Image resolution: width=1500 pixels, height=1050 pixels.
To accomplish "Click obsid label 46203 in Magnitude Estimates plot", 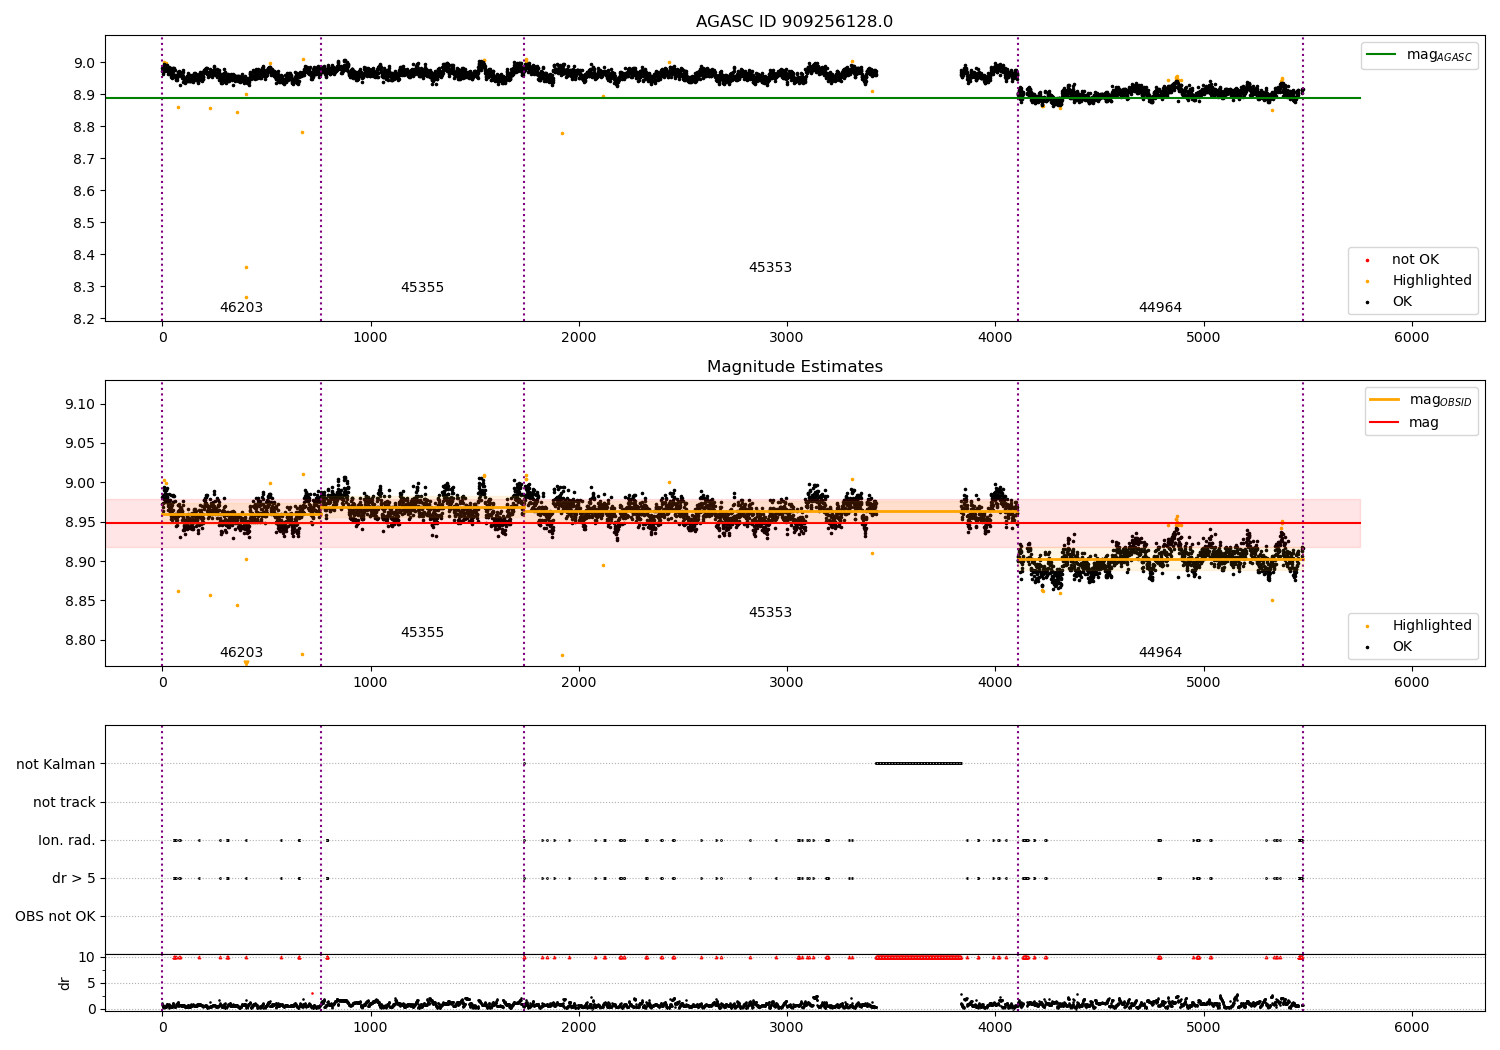I will [241, 653].
